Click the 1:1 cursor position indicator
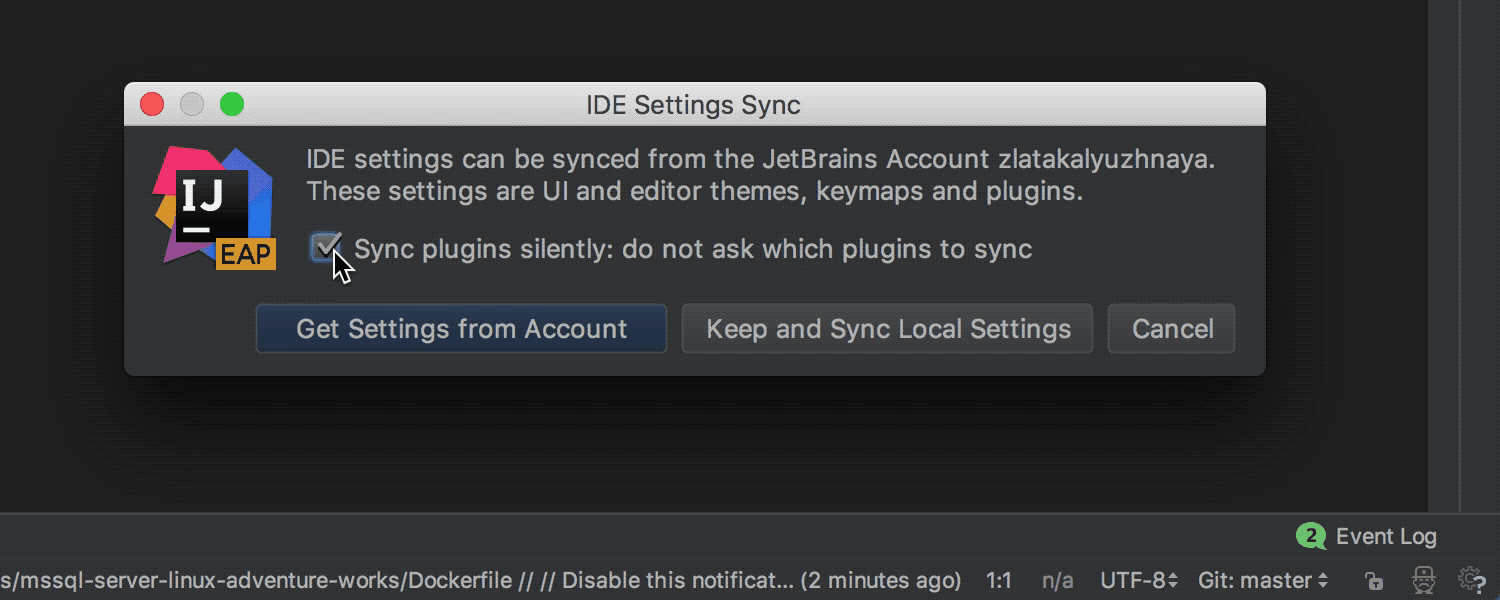The width and height of the screenshot is (1500, 600). pos(999,580)
